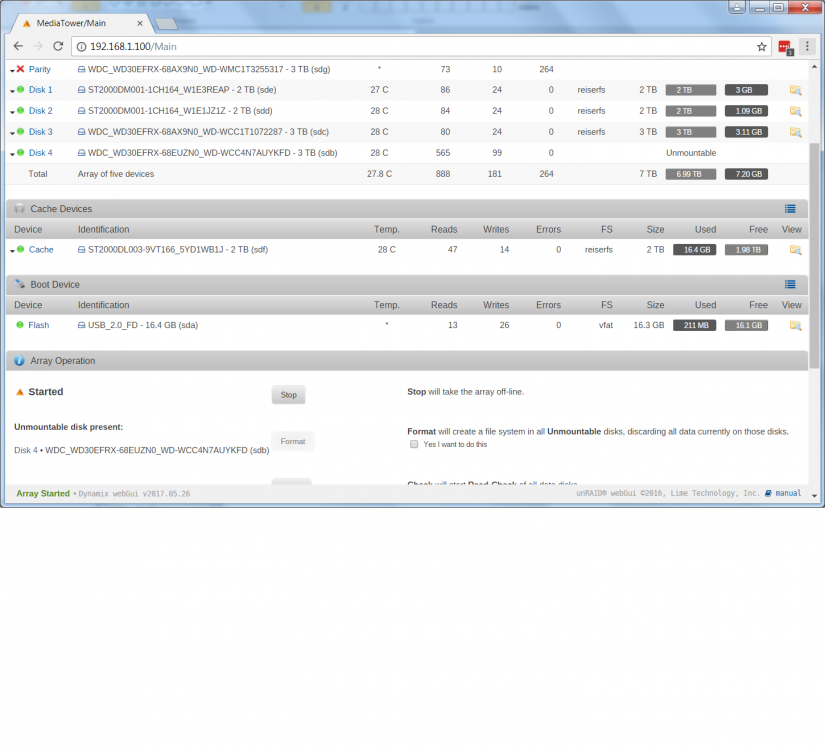The width and height of the screenshot is (825, 750).
Task: Expand the Disk 4 dropdown arrow
Action: [12, 154]
